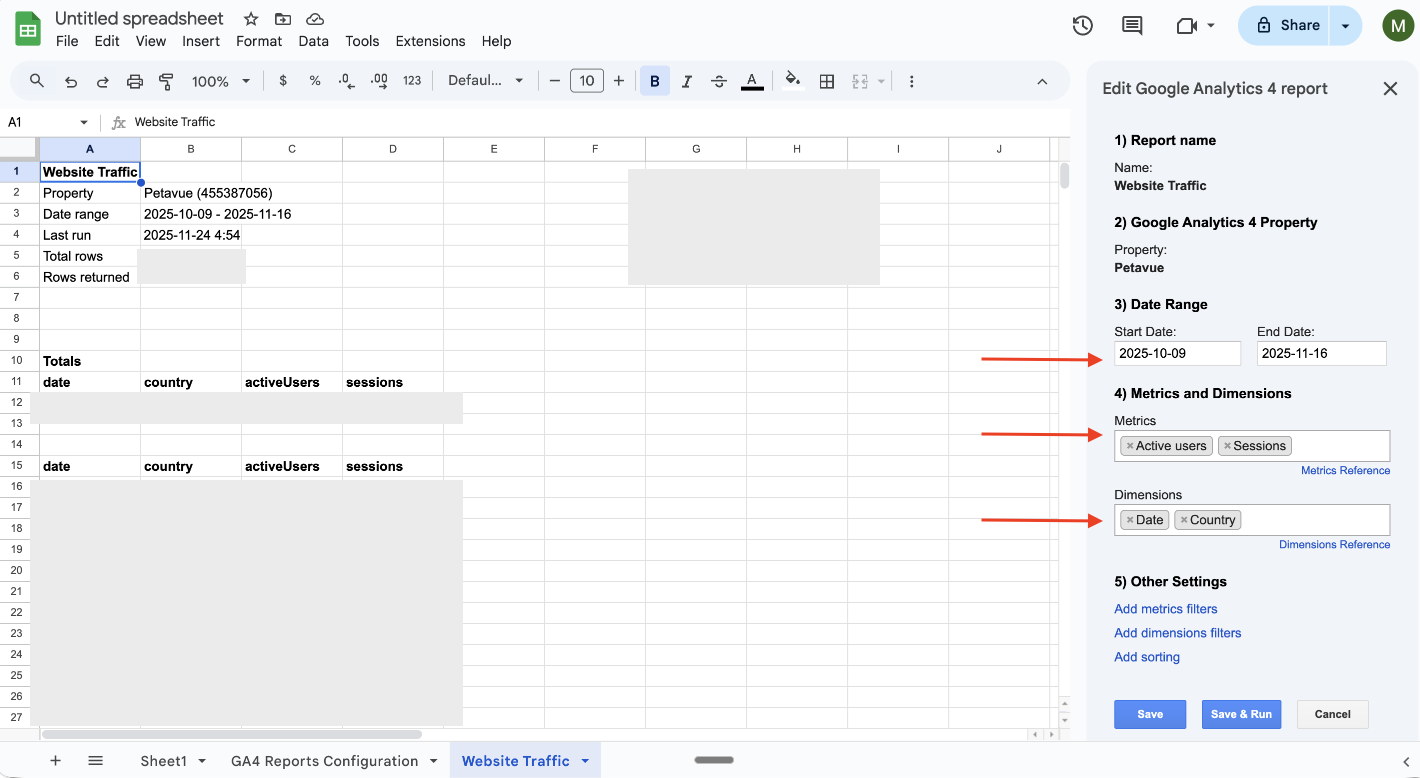The image size is (1420, 778).
Task: Open the text color picker
Action: [752, 81]
